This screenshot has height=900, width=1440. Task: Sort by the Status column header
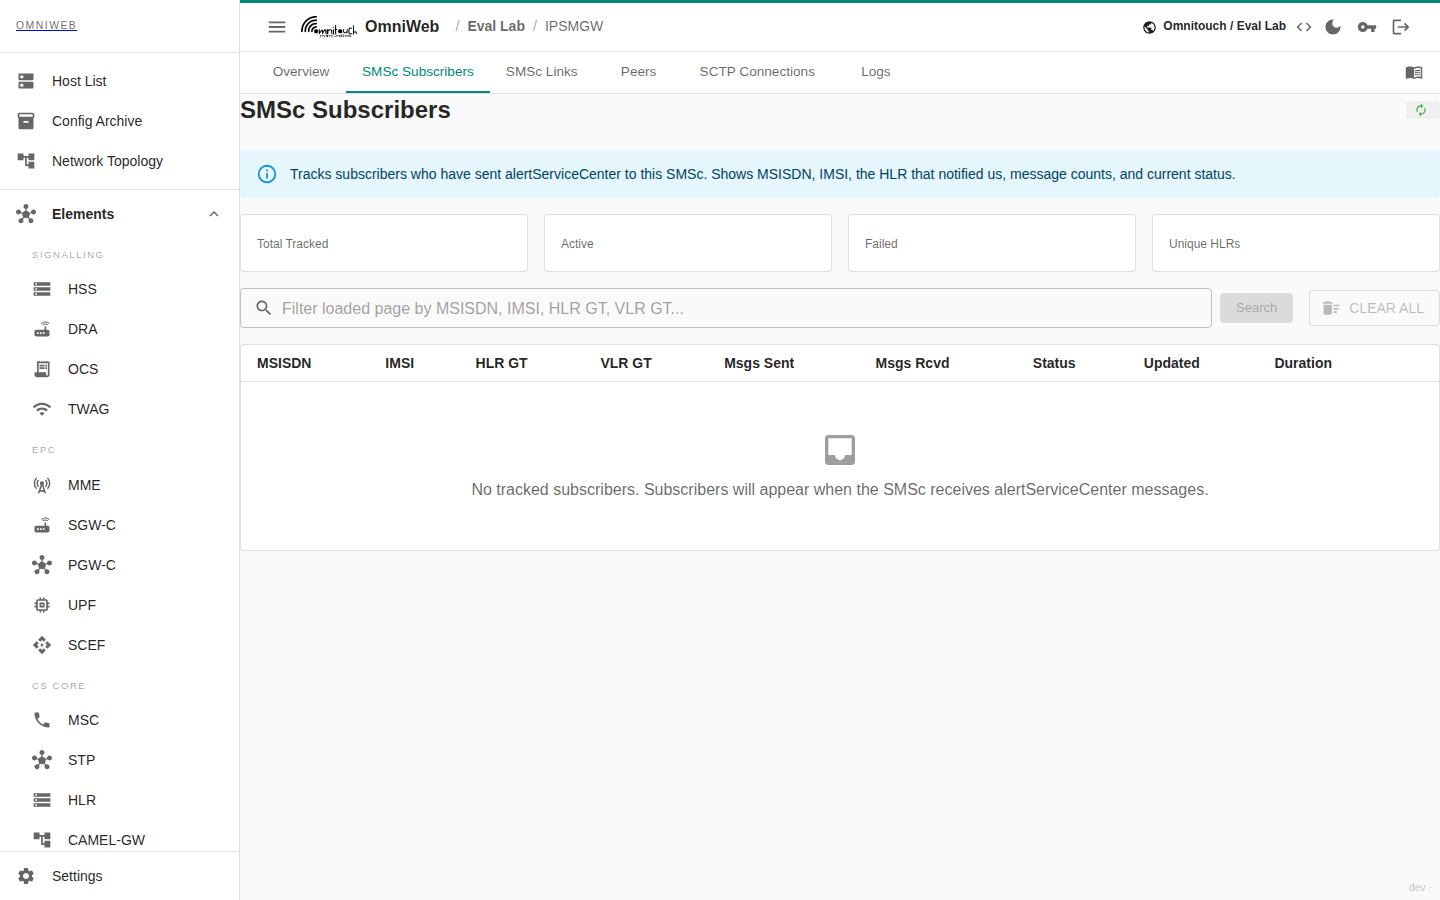(1054, 363)
